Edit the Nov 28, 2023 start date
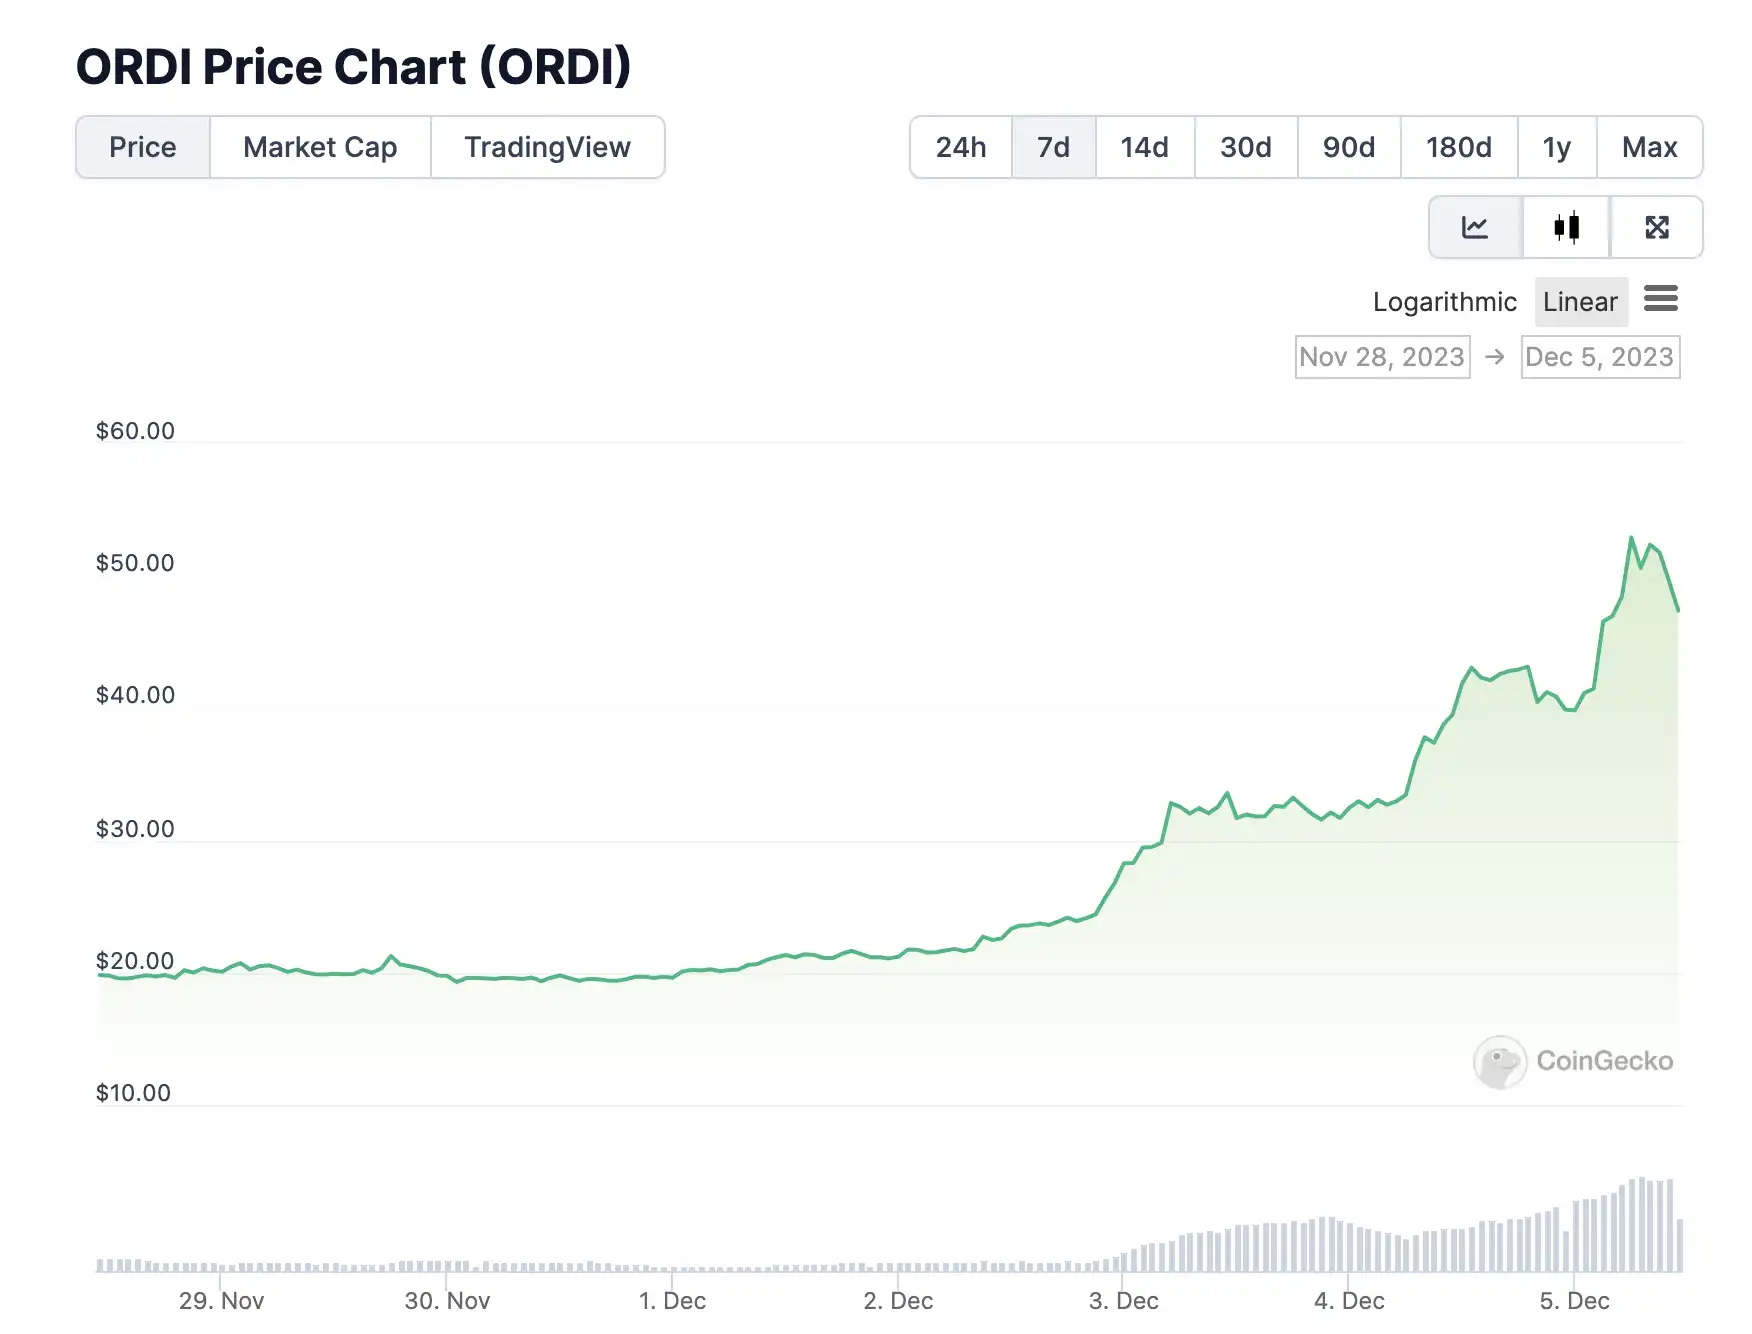1752x1334 pixels. (x=1382, y=357)
